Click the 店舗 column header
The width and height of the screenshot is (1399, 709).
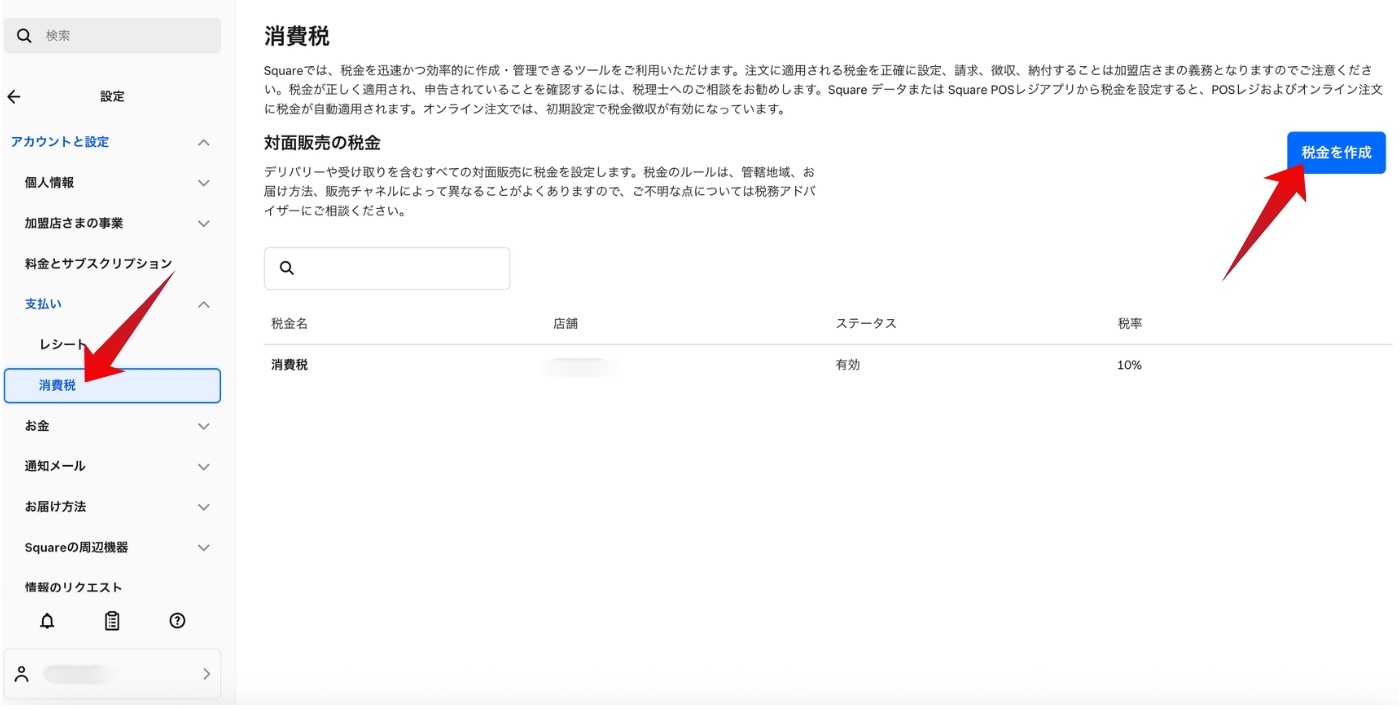coord(565,324)
